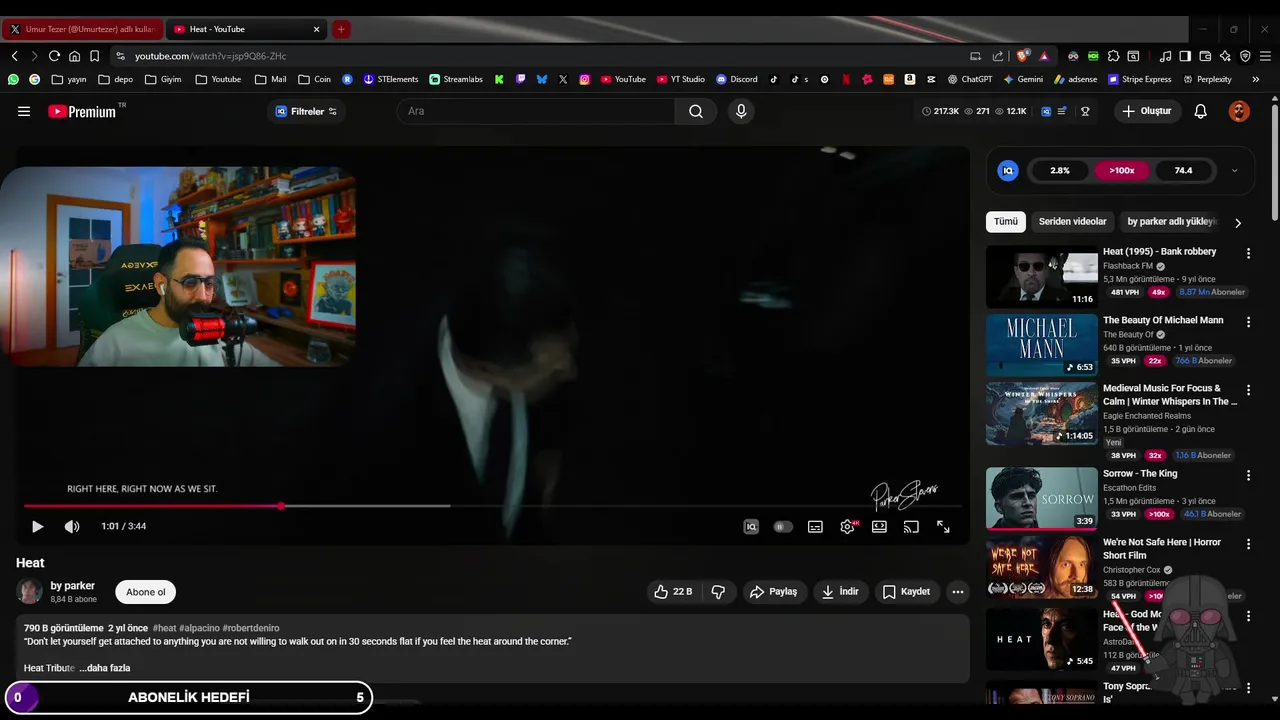1280x720 pixels.
Task: Open The Beauty Of Michael Mann video
Action: [1163, 320]
